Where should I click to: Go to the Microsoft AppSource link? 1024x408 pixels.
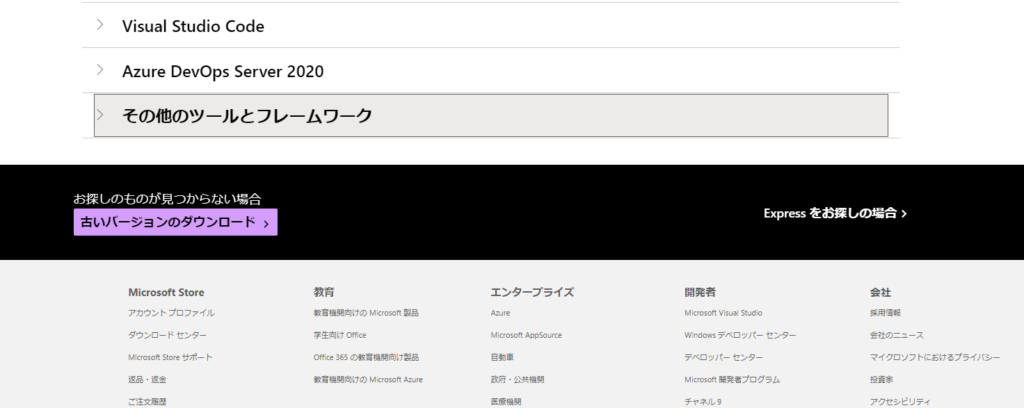[526, 336]
